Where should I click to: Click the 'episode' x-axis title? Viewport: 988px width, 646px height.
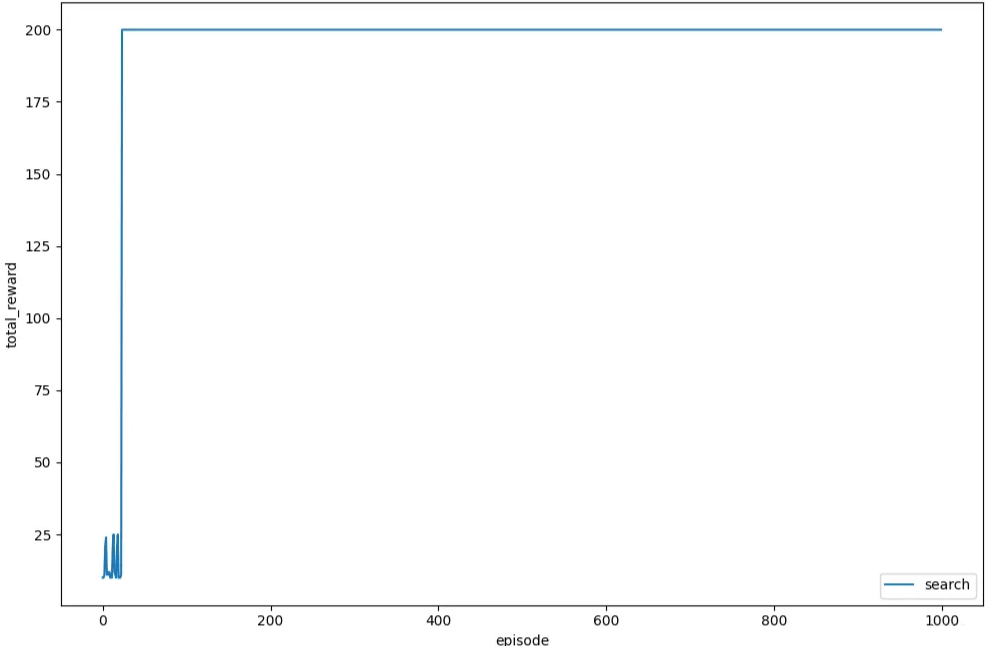pyautogui.click(x=522, y=639)
